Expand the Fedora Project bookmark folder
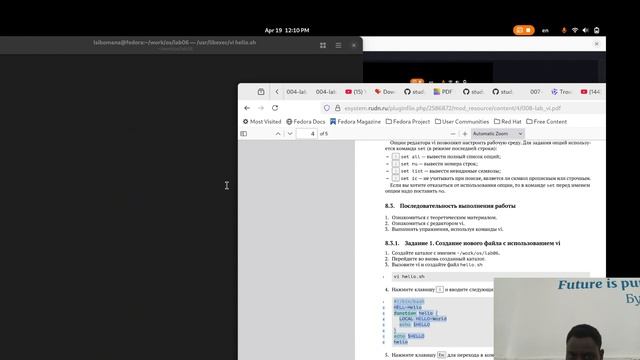The image size is (640, 360). point(408,122)
